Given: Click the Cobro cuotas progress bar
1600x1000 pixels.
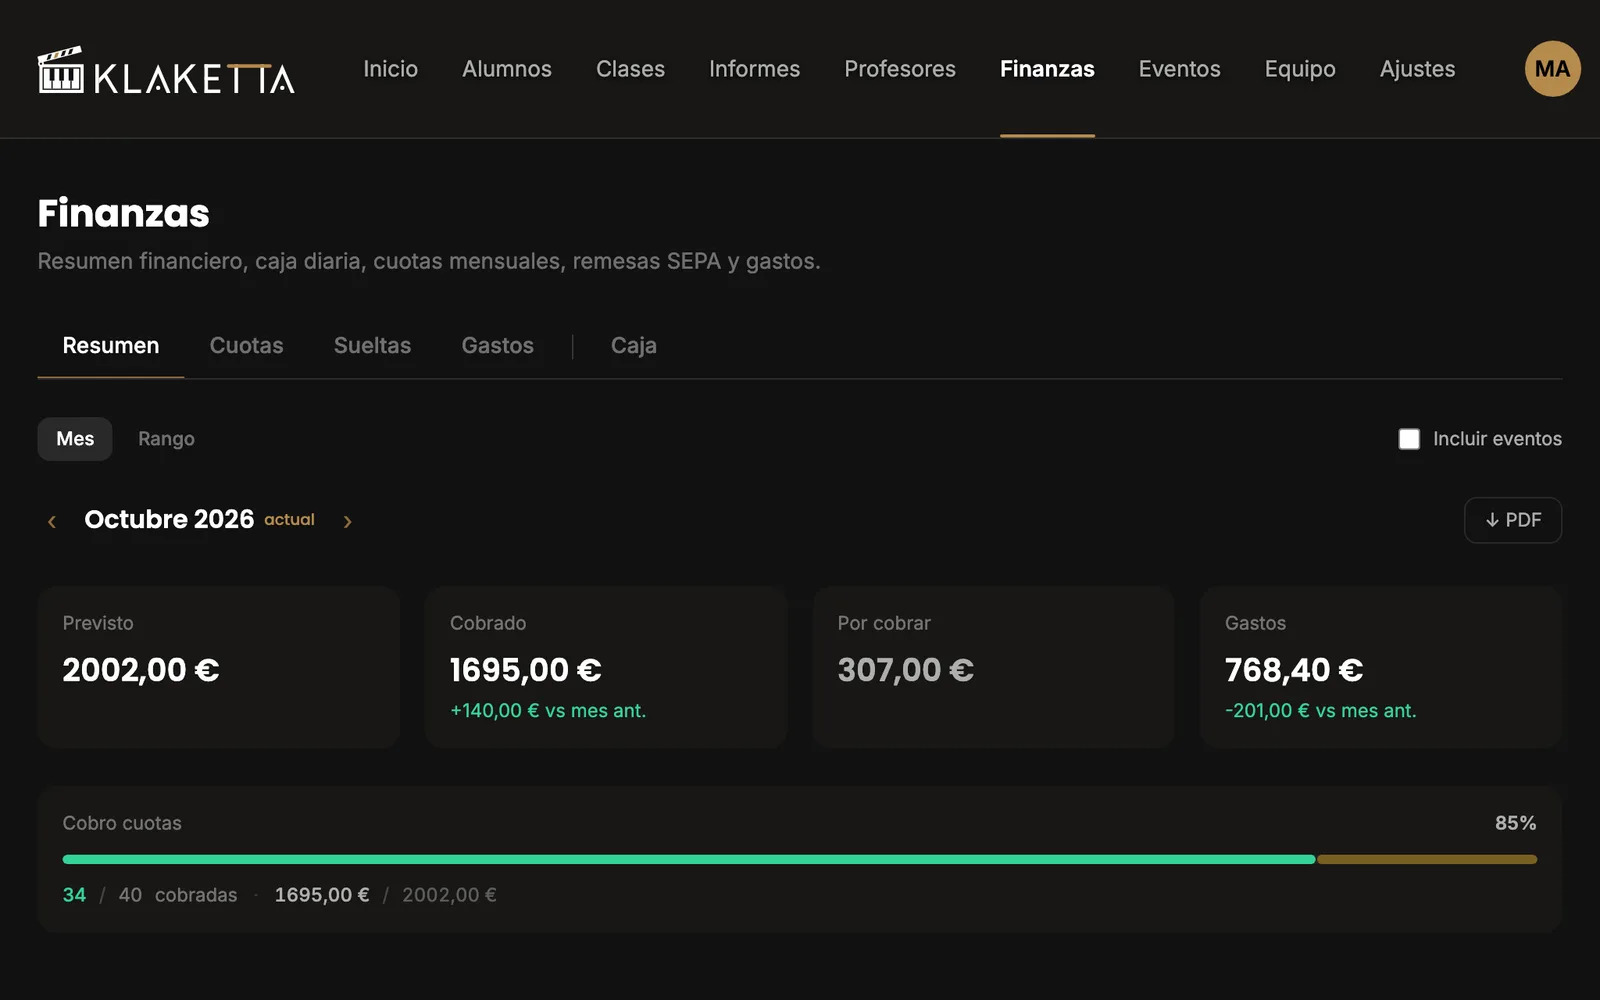Looking at the screenshot, I should [799, 859].
